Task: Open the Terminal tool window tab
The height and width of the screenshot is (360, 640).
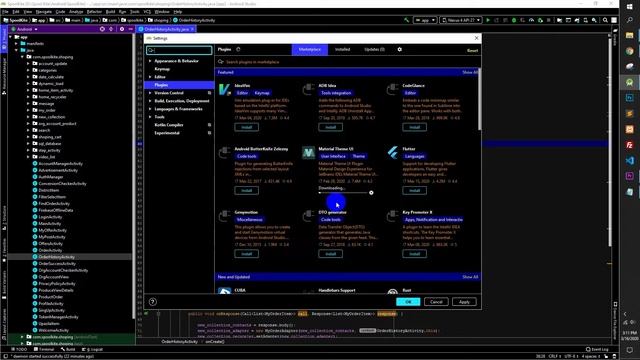Action: (x=44, y=349)
